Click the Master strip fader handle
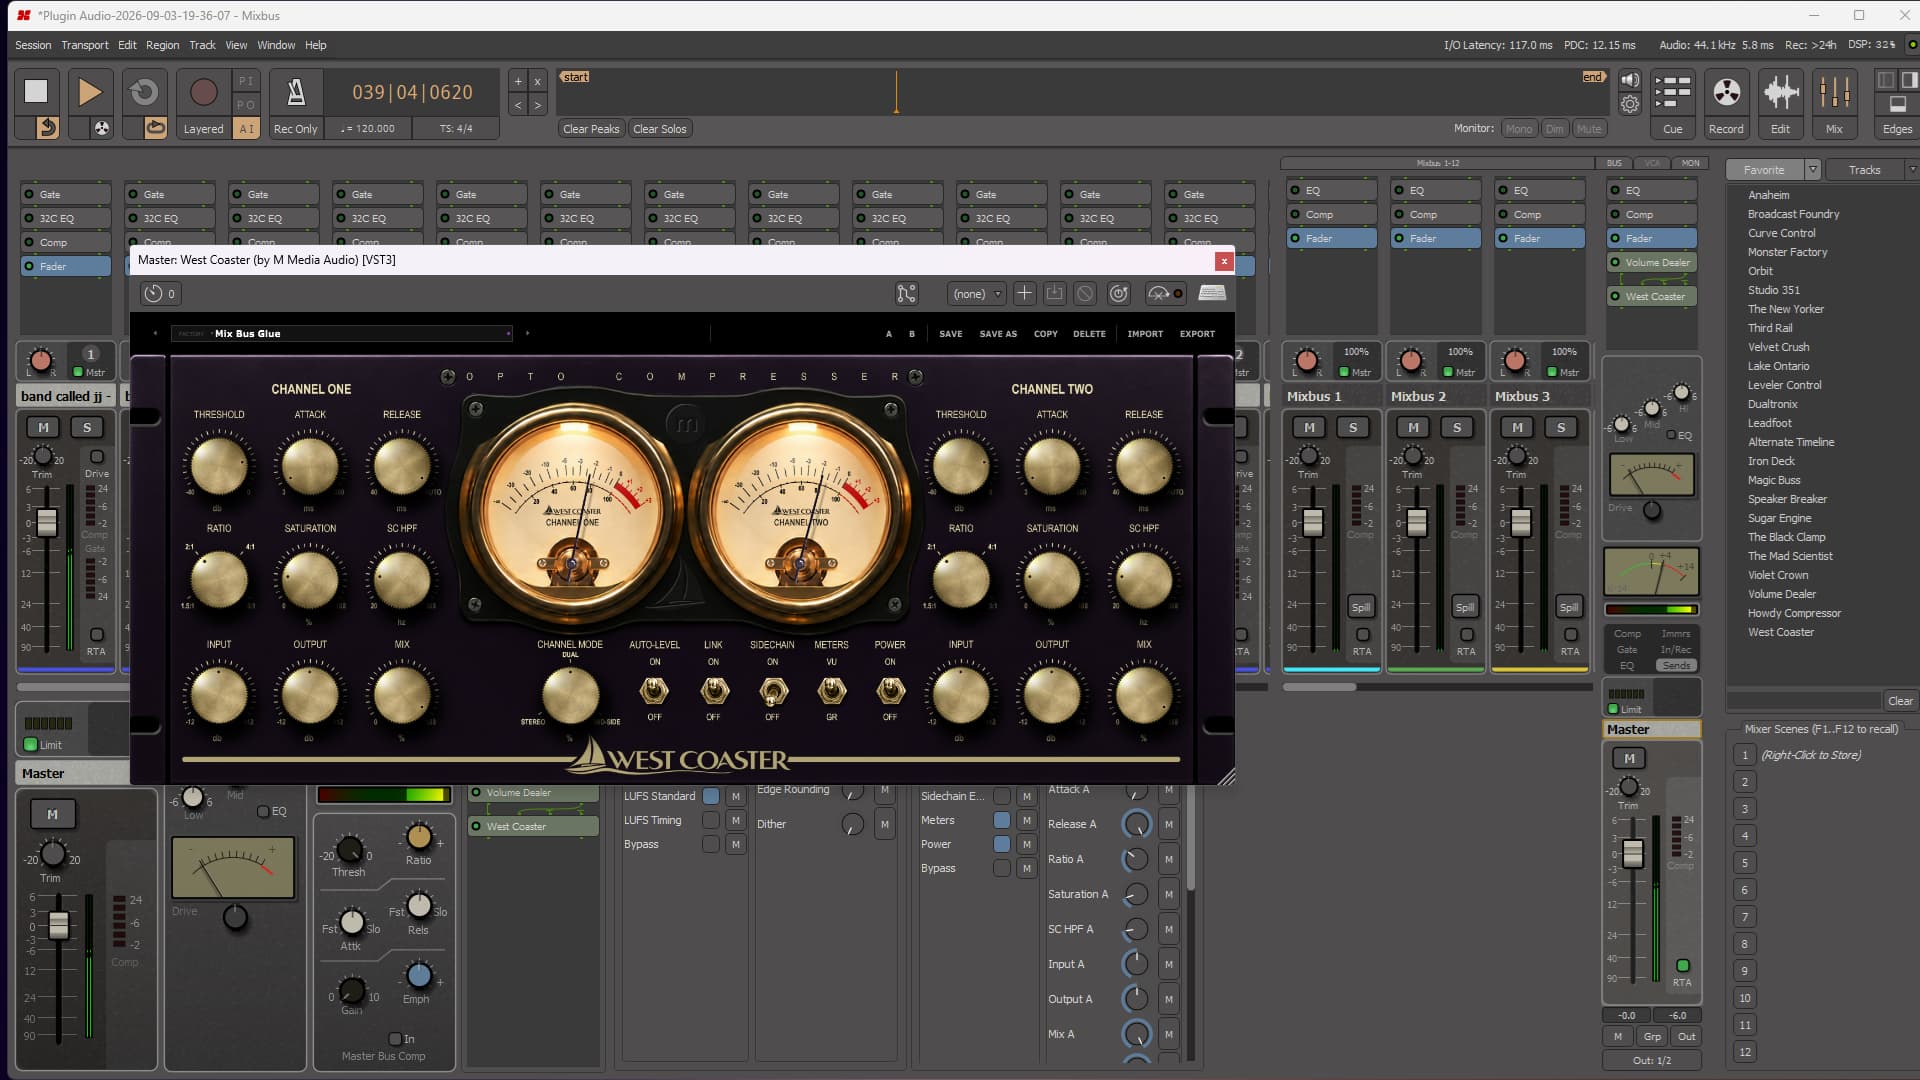This screenshot has width=1920, height=1080. [1633, 853]
